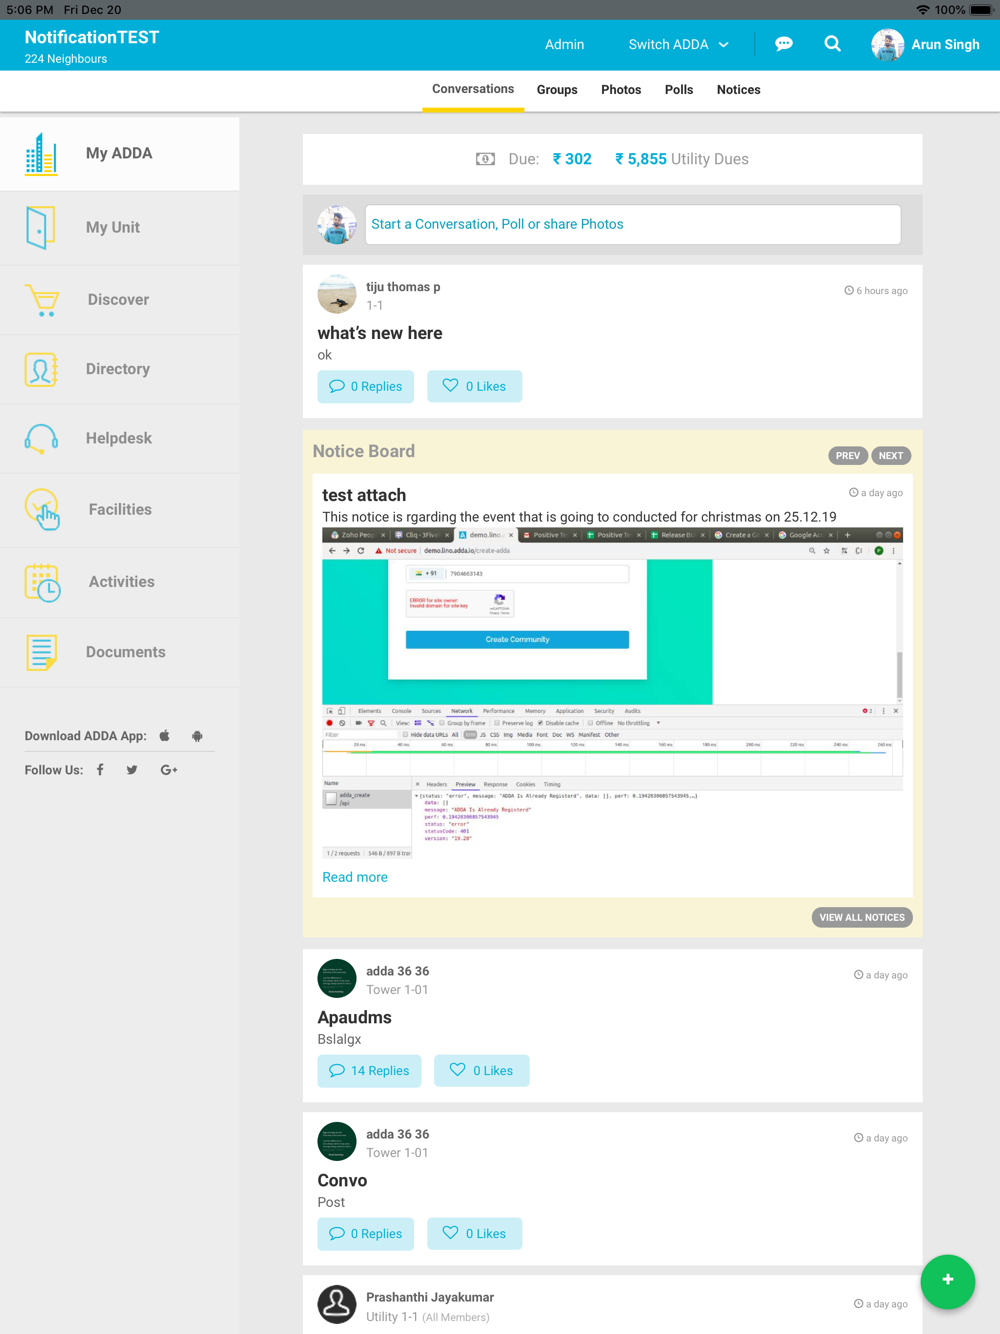This screenshot has height=1334, width=1000.
Task: Check the Wi-Fi icon in status bar
Action: [922, 10]
